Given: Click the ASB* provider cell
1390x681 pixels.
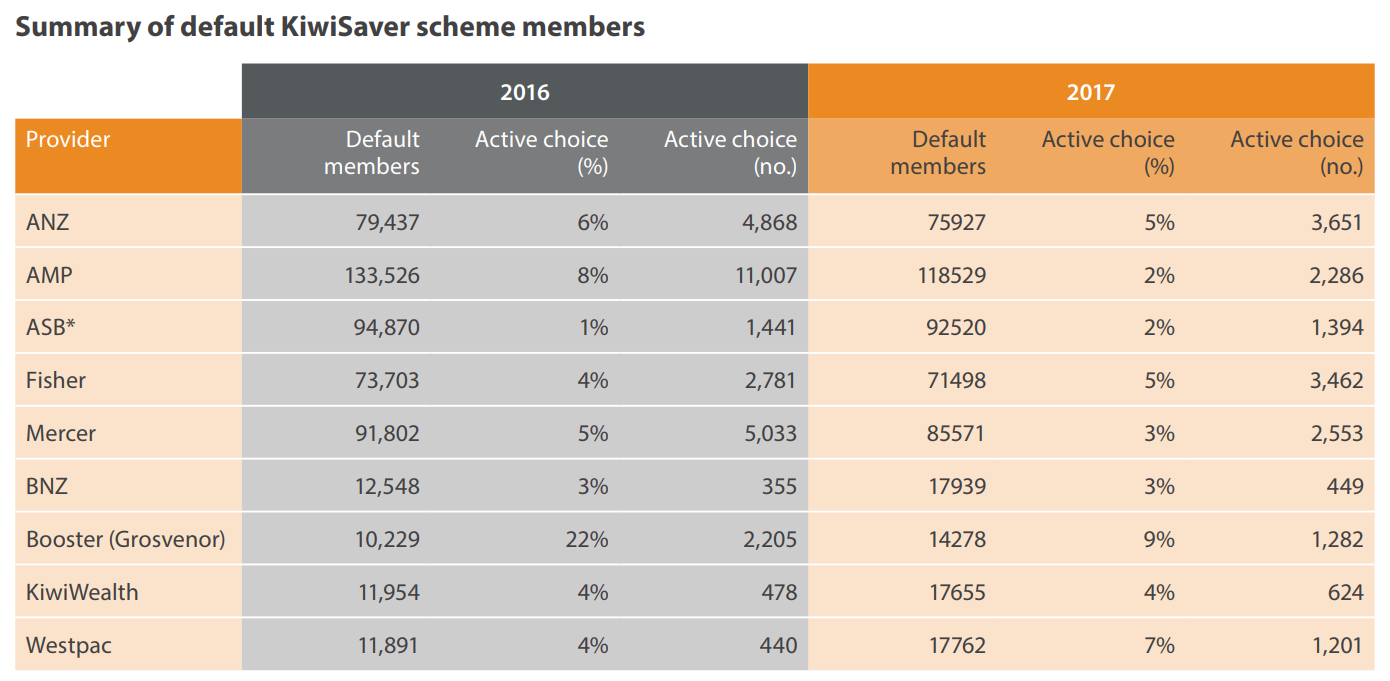Looking at the screenshot, I should [x=51, y=327].
